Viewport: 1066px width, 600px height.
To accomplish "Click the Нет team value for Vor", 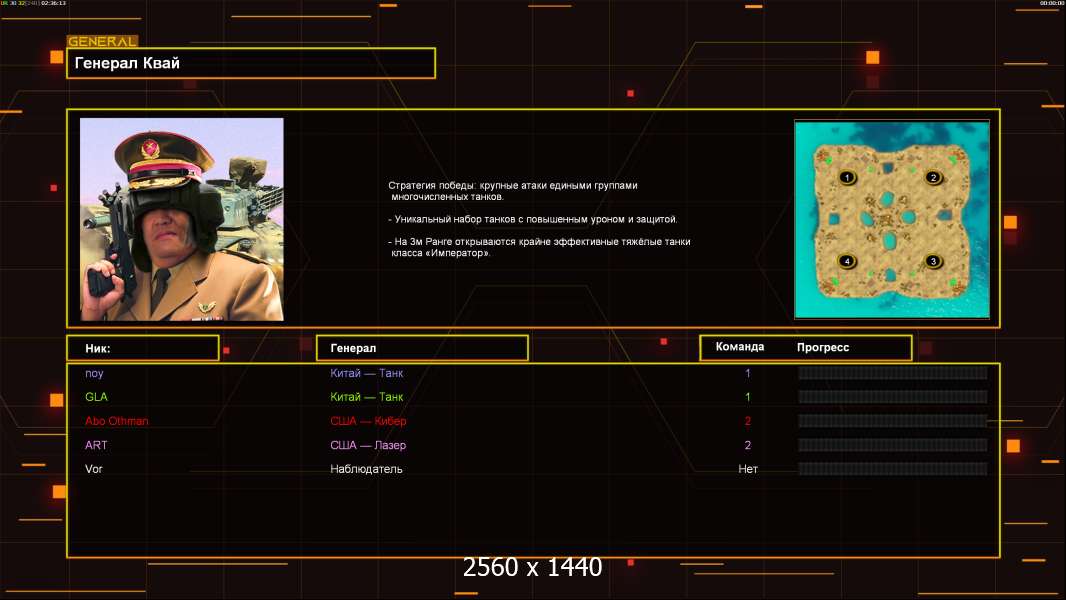I will (x=748, y=469).
